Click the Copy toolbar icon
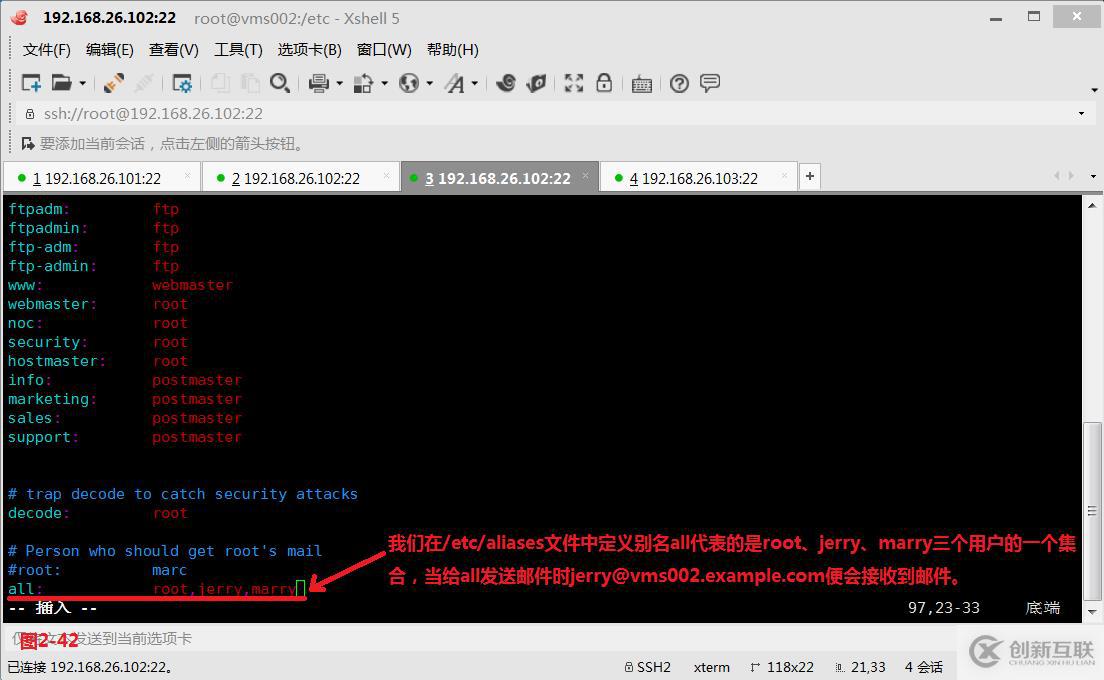 [220, 84]
